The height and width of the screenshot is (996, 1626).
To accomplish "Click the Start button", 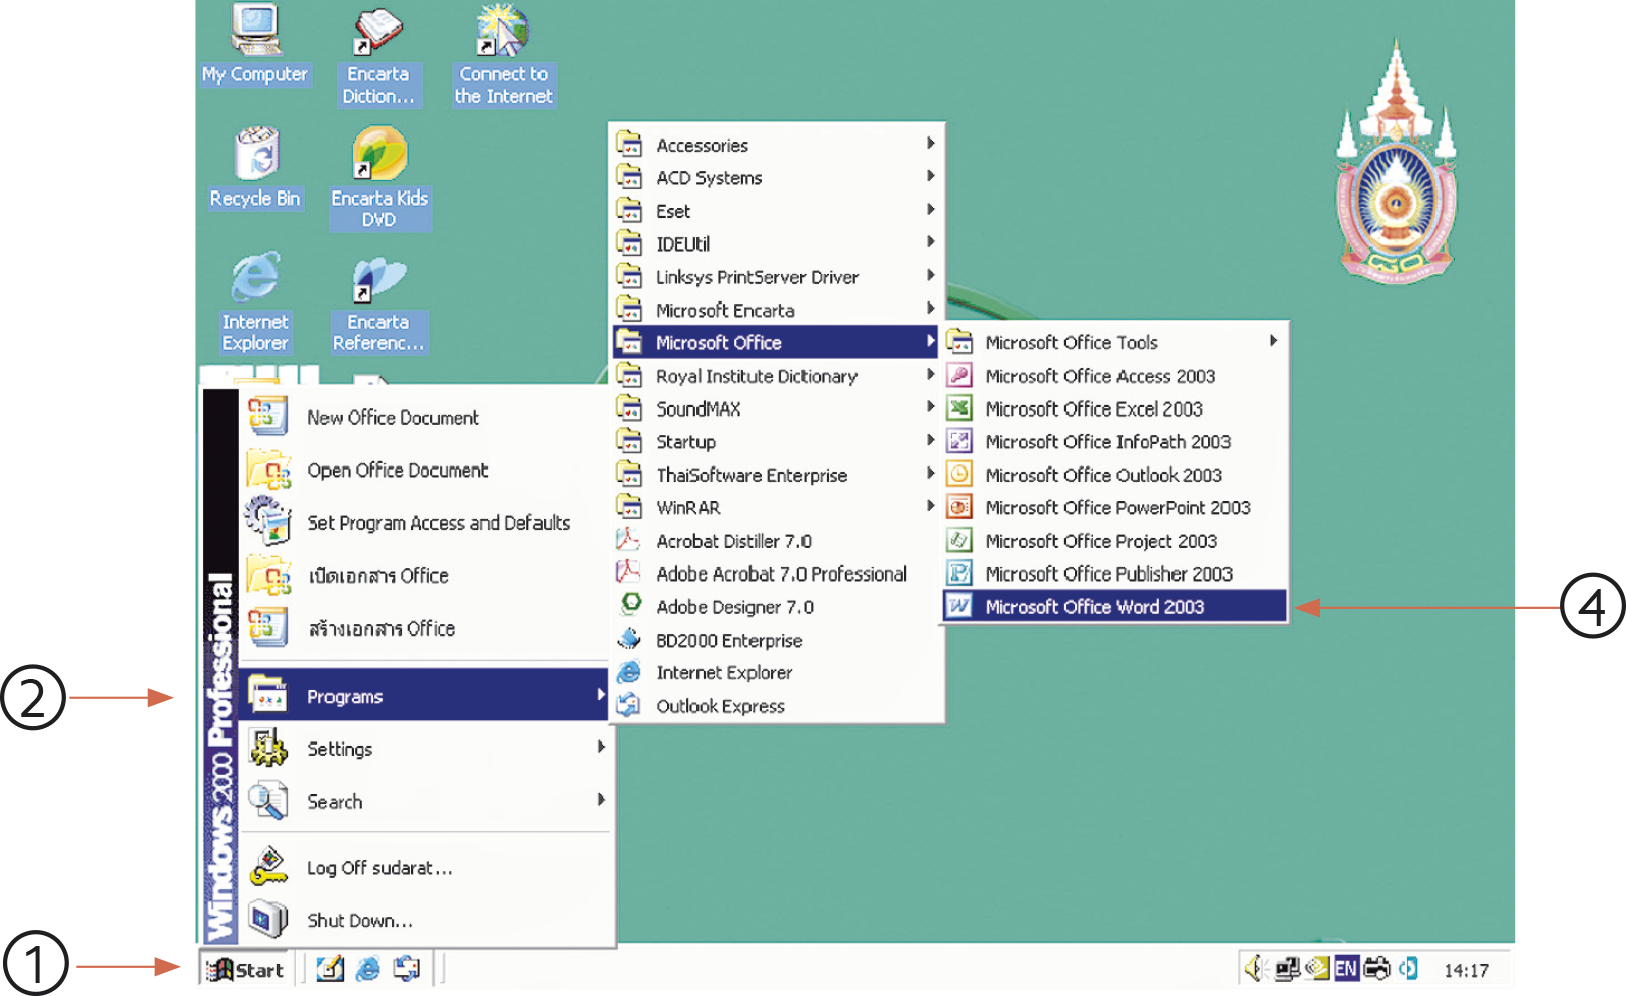I will 245,969.
